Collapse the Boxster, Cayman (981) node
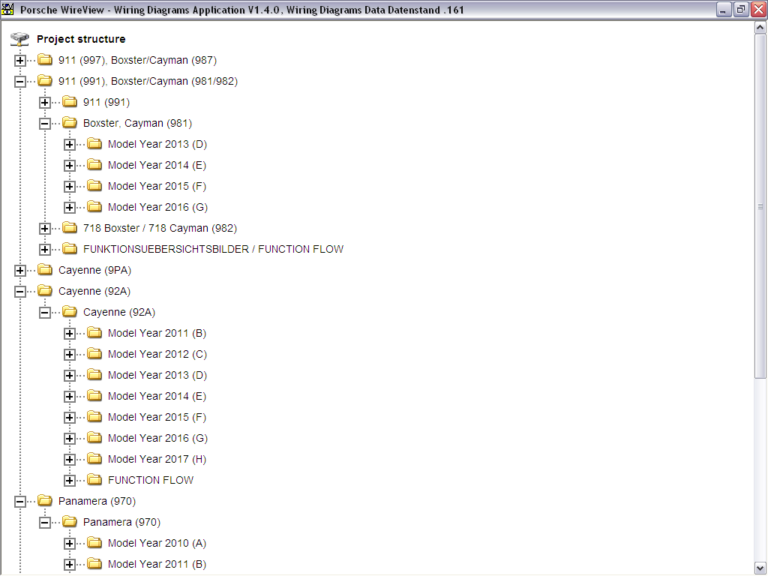This screenshot has height=576, width=768. pos(45,123)
